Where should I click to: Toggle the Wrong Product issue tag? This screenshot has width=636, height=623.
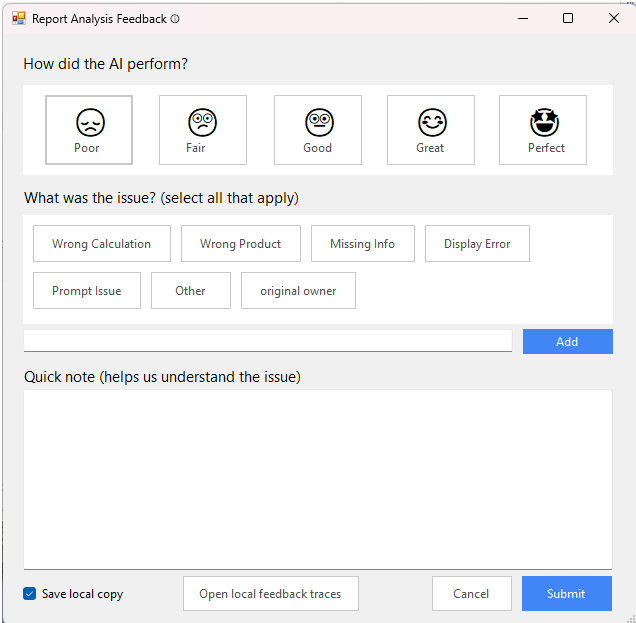click(240, 244)
